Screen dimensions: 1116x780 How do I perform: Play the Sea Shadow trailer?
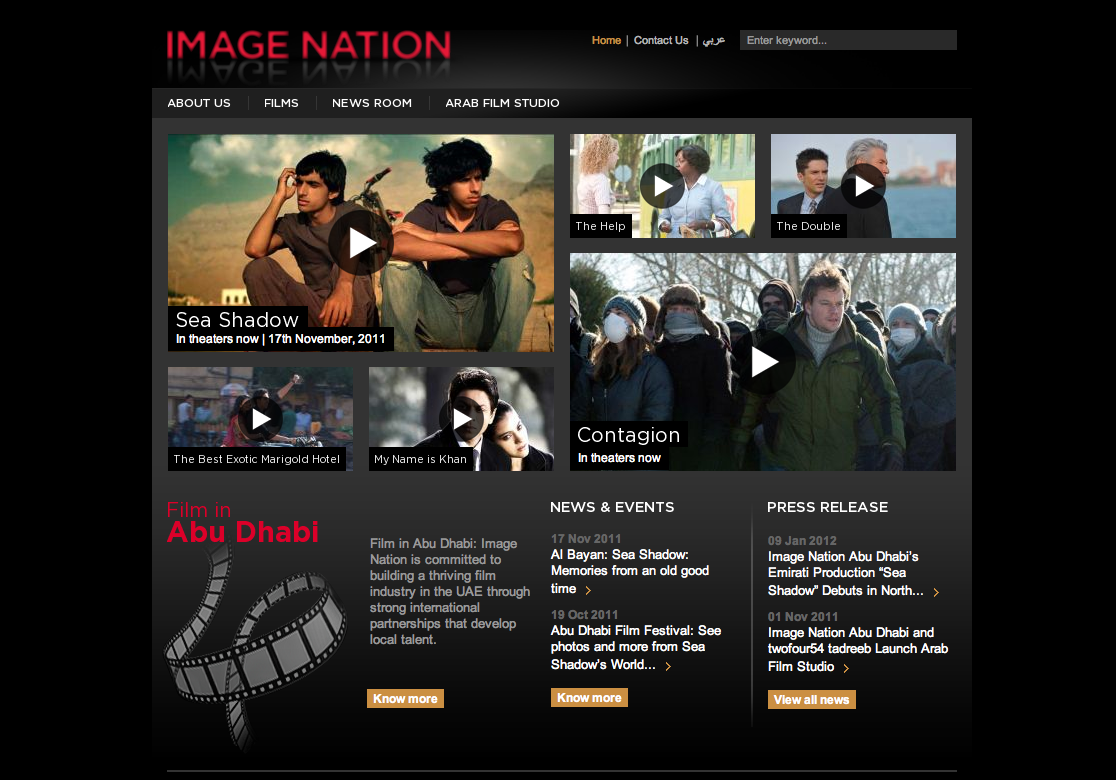(x=361, y=243)
